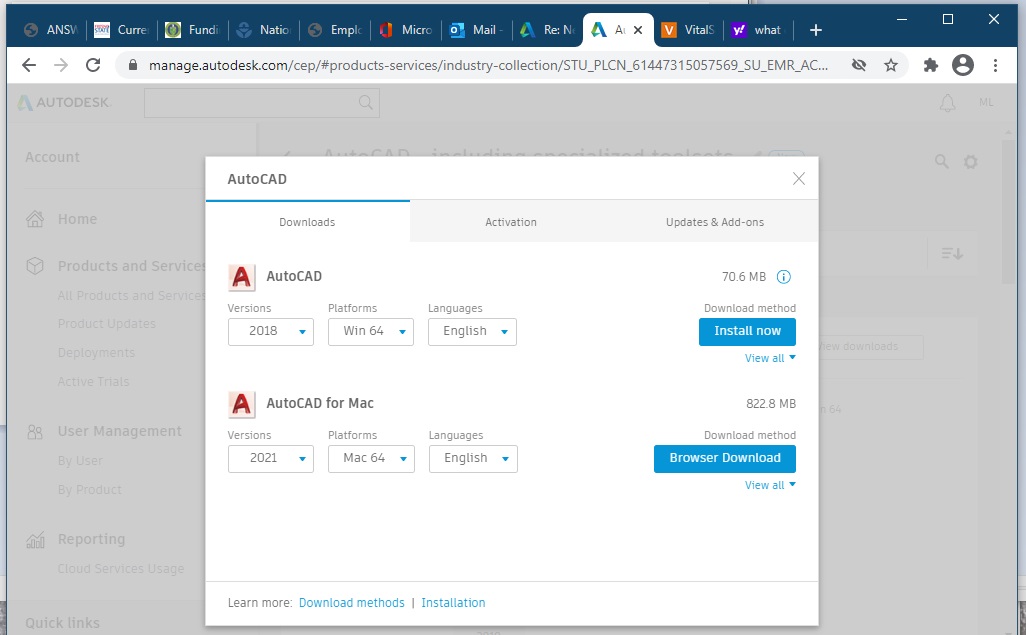Select Deployments in sidebar
This screenshot has height=635, width=1026.
(96, 352)
